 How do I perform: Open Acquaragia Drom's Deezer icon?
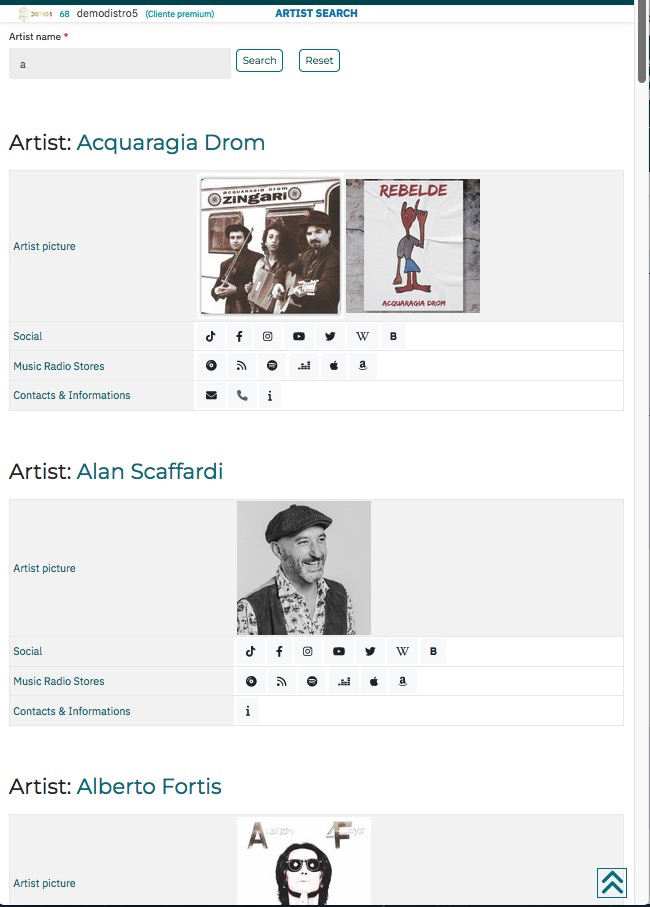point(304,366)
